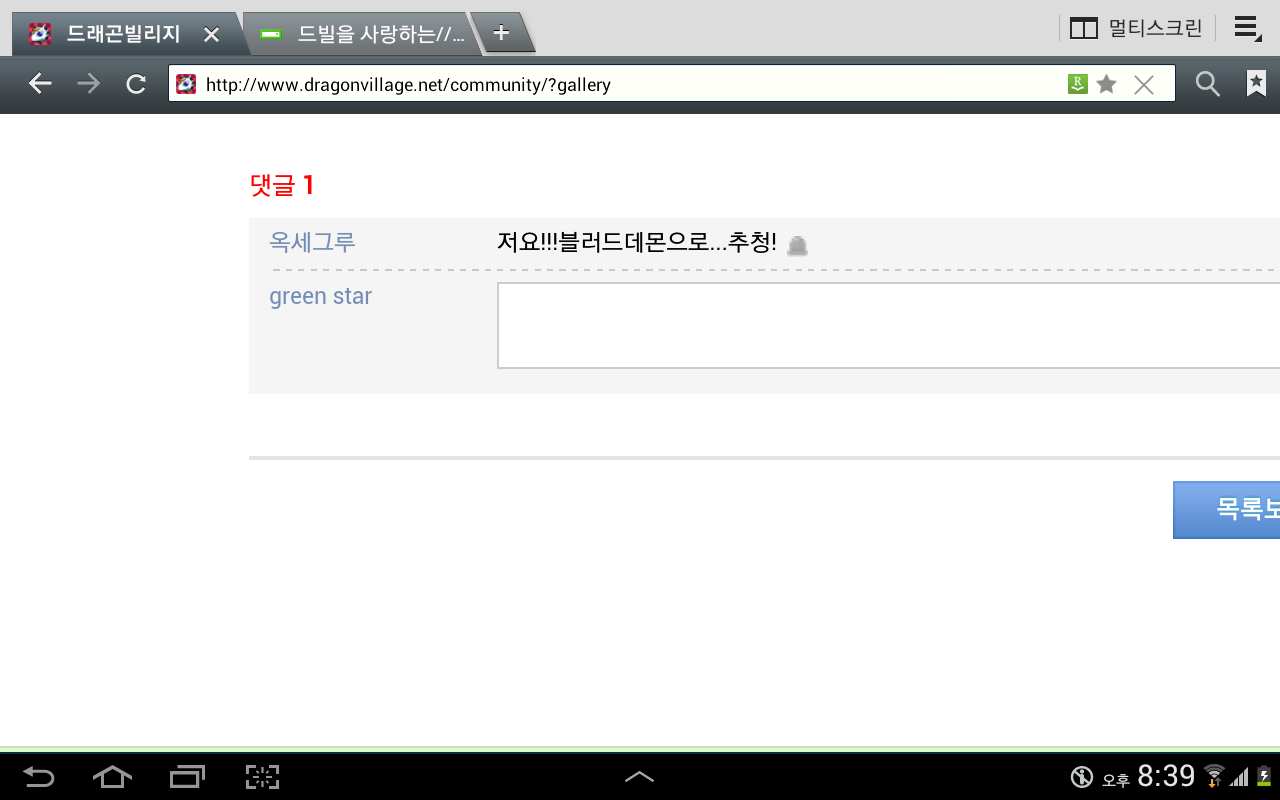Open the 옥세그루 user profile link
Viewport: 1280px width, 800px height.
(x=312, y=242)
